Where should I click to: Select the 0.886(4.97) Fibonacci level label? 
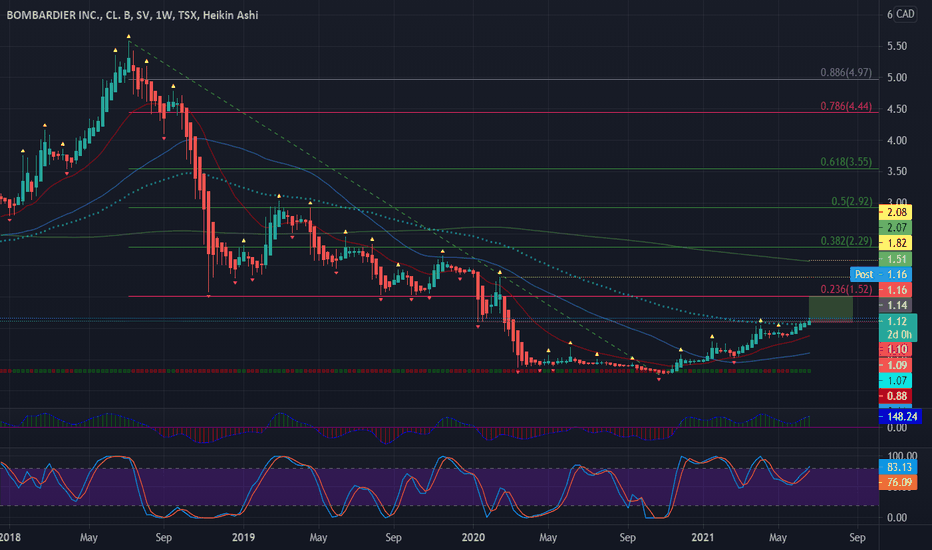pyautogui.click(x=846, y=73)
